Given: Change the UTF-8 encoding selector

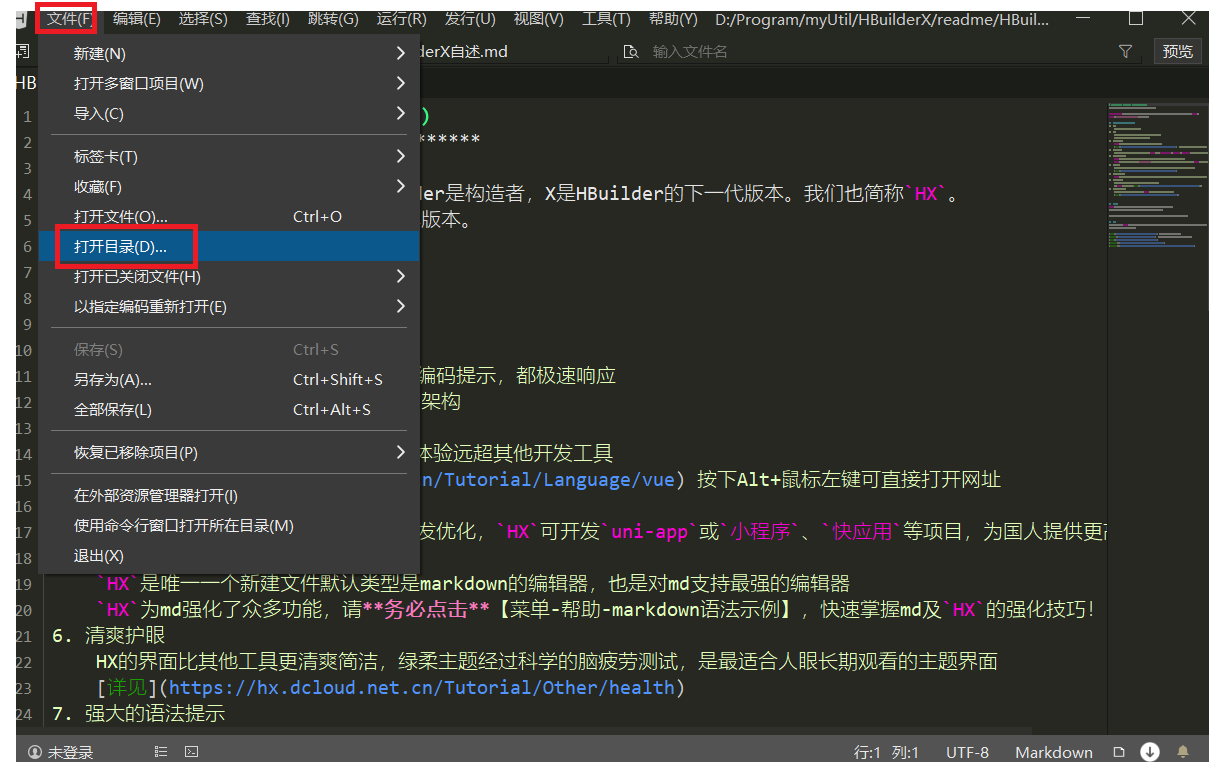Looking at the screenshot, I should 967,752.
